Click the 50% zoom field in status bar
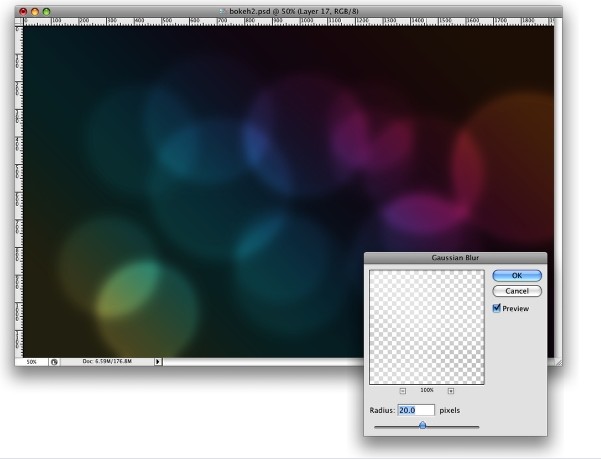Viewport: 601px width, 459px height. pyautogui.click(x=31, y=360)
